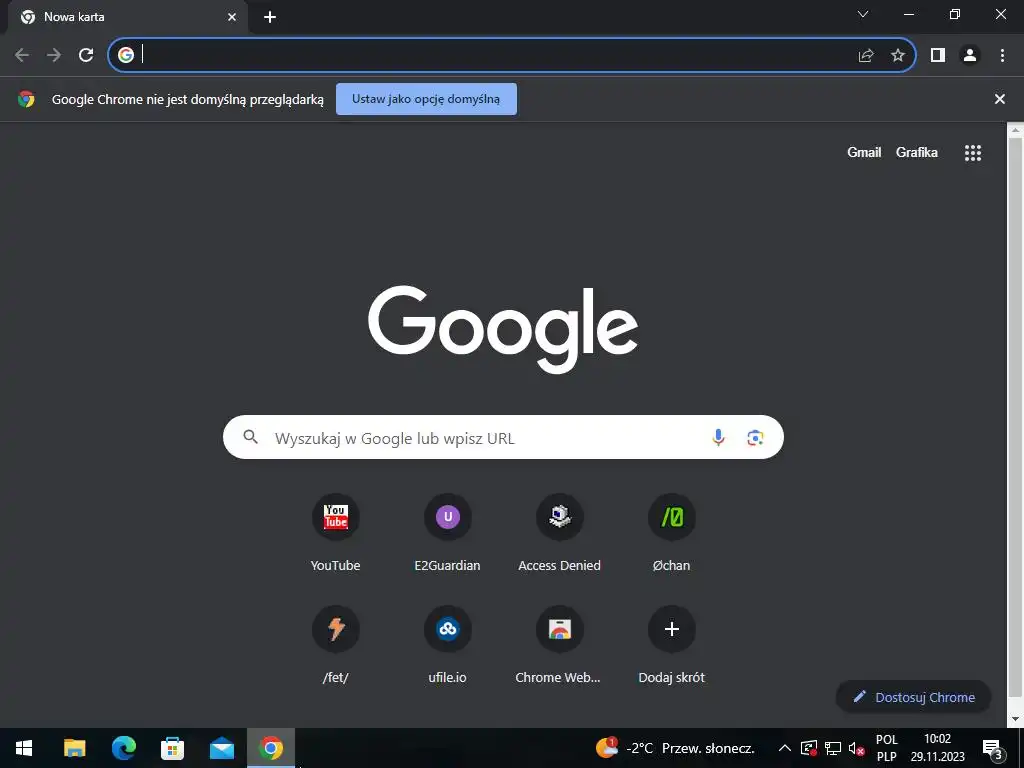Reload the current page
This screenshot has width=1024, height=768.
click(86, 56)
